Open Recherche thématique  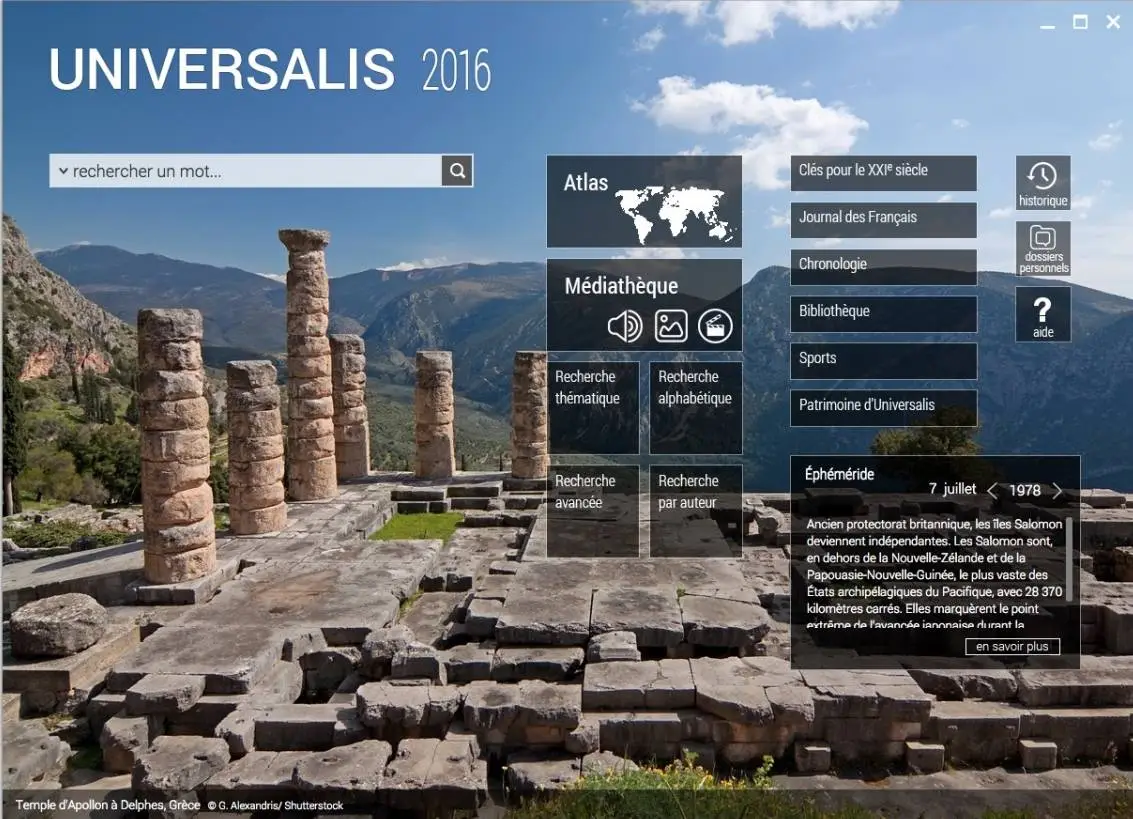(593, 407)
